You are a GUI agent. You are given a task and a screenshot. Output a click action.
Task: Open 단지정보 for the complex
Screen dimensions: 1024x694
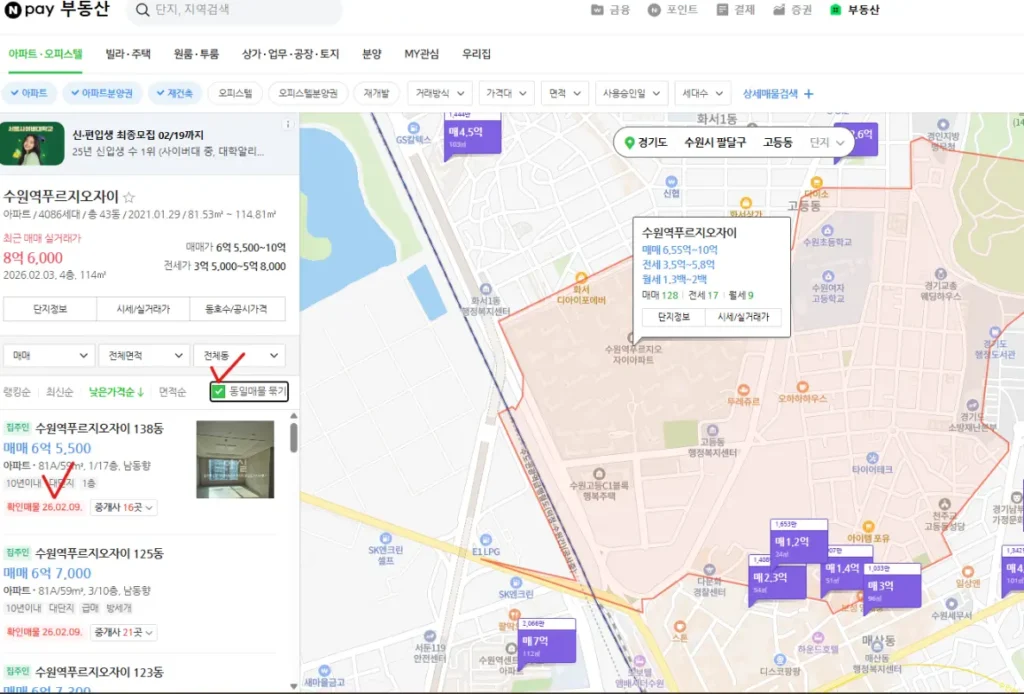tap(48, 309)
